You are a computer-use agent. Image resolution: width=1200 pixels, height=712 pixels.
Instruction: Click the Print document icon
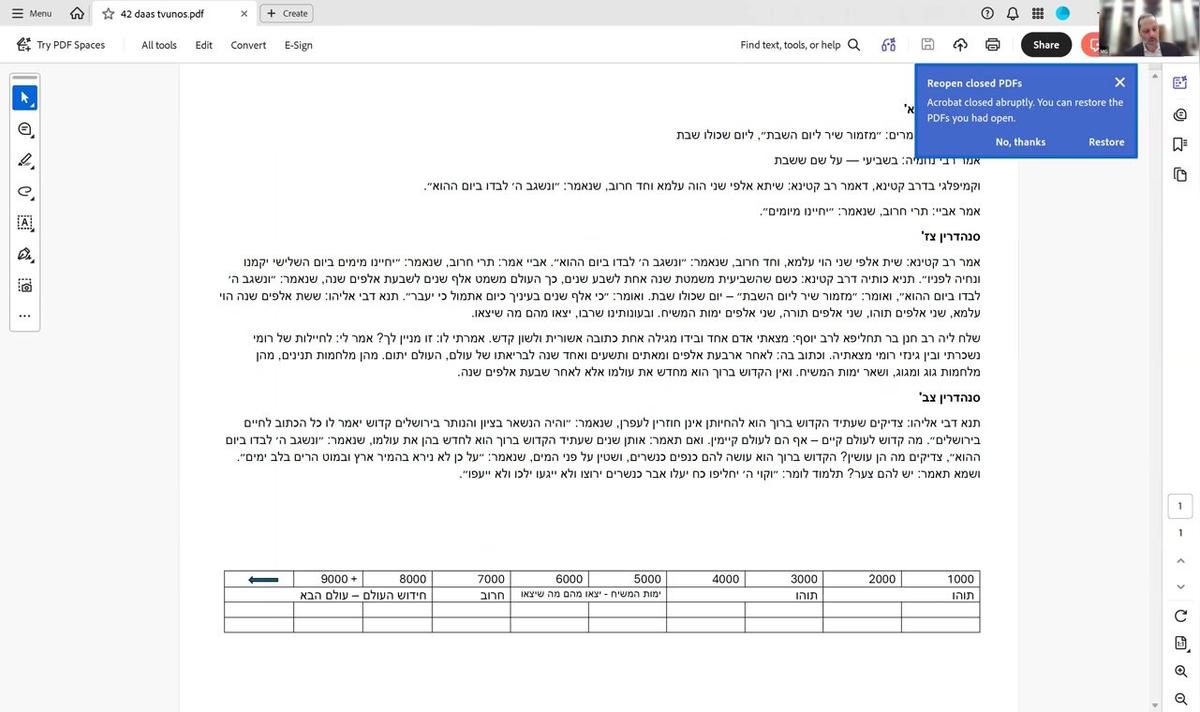tap(992, 44)
